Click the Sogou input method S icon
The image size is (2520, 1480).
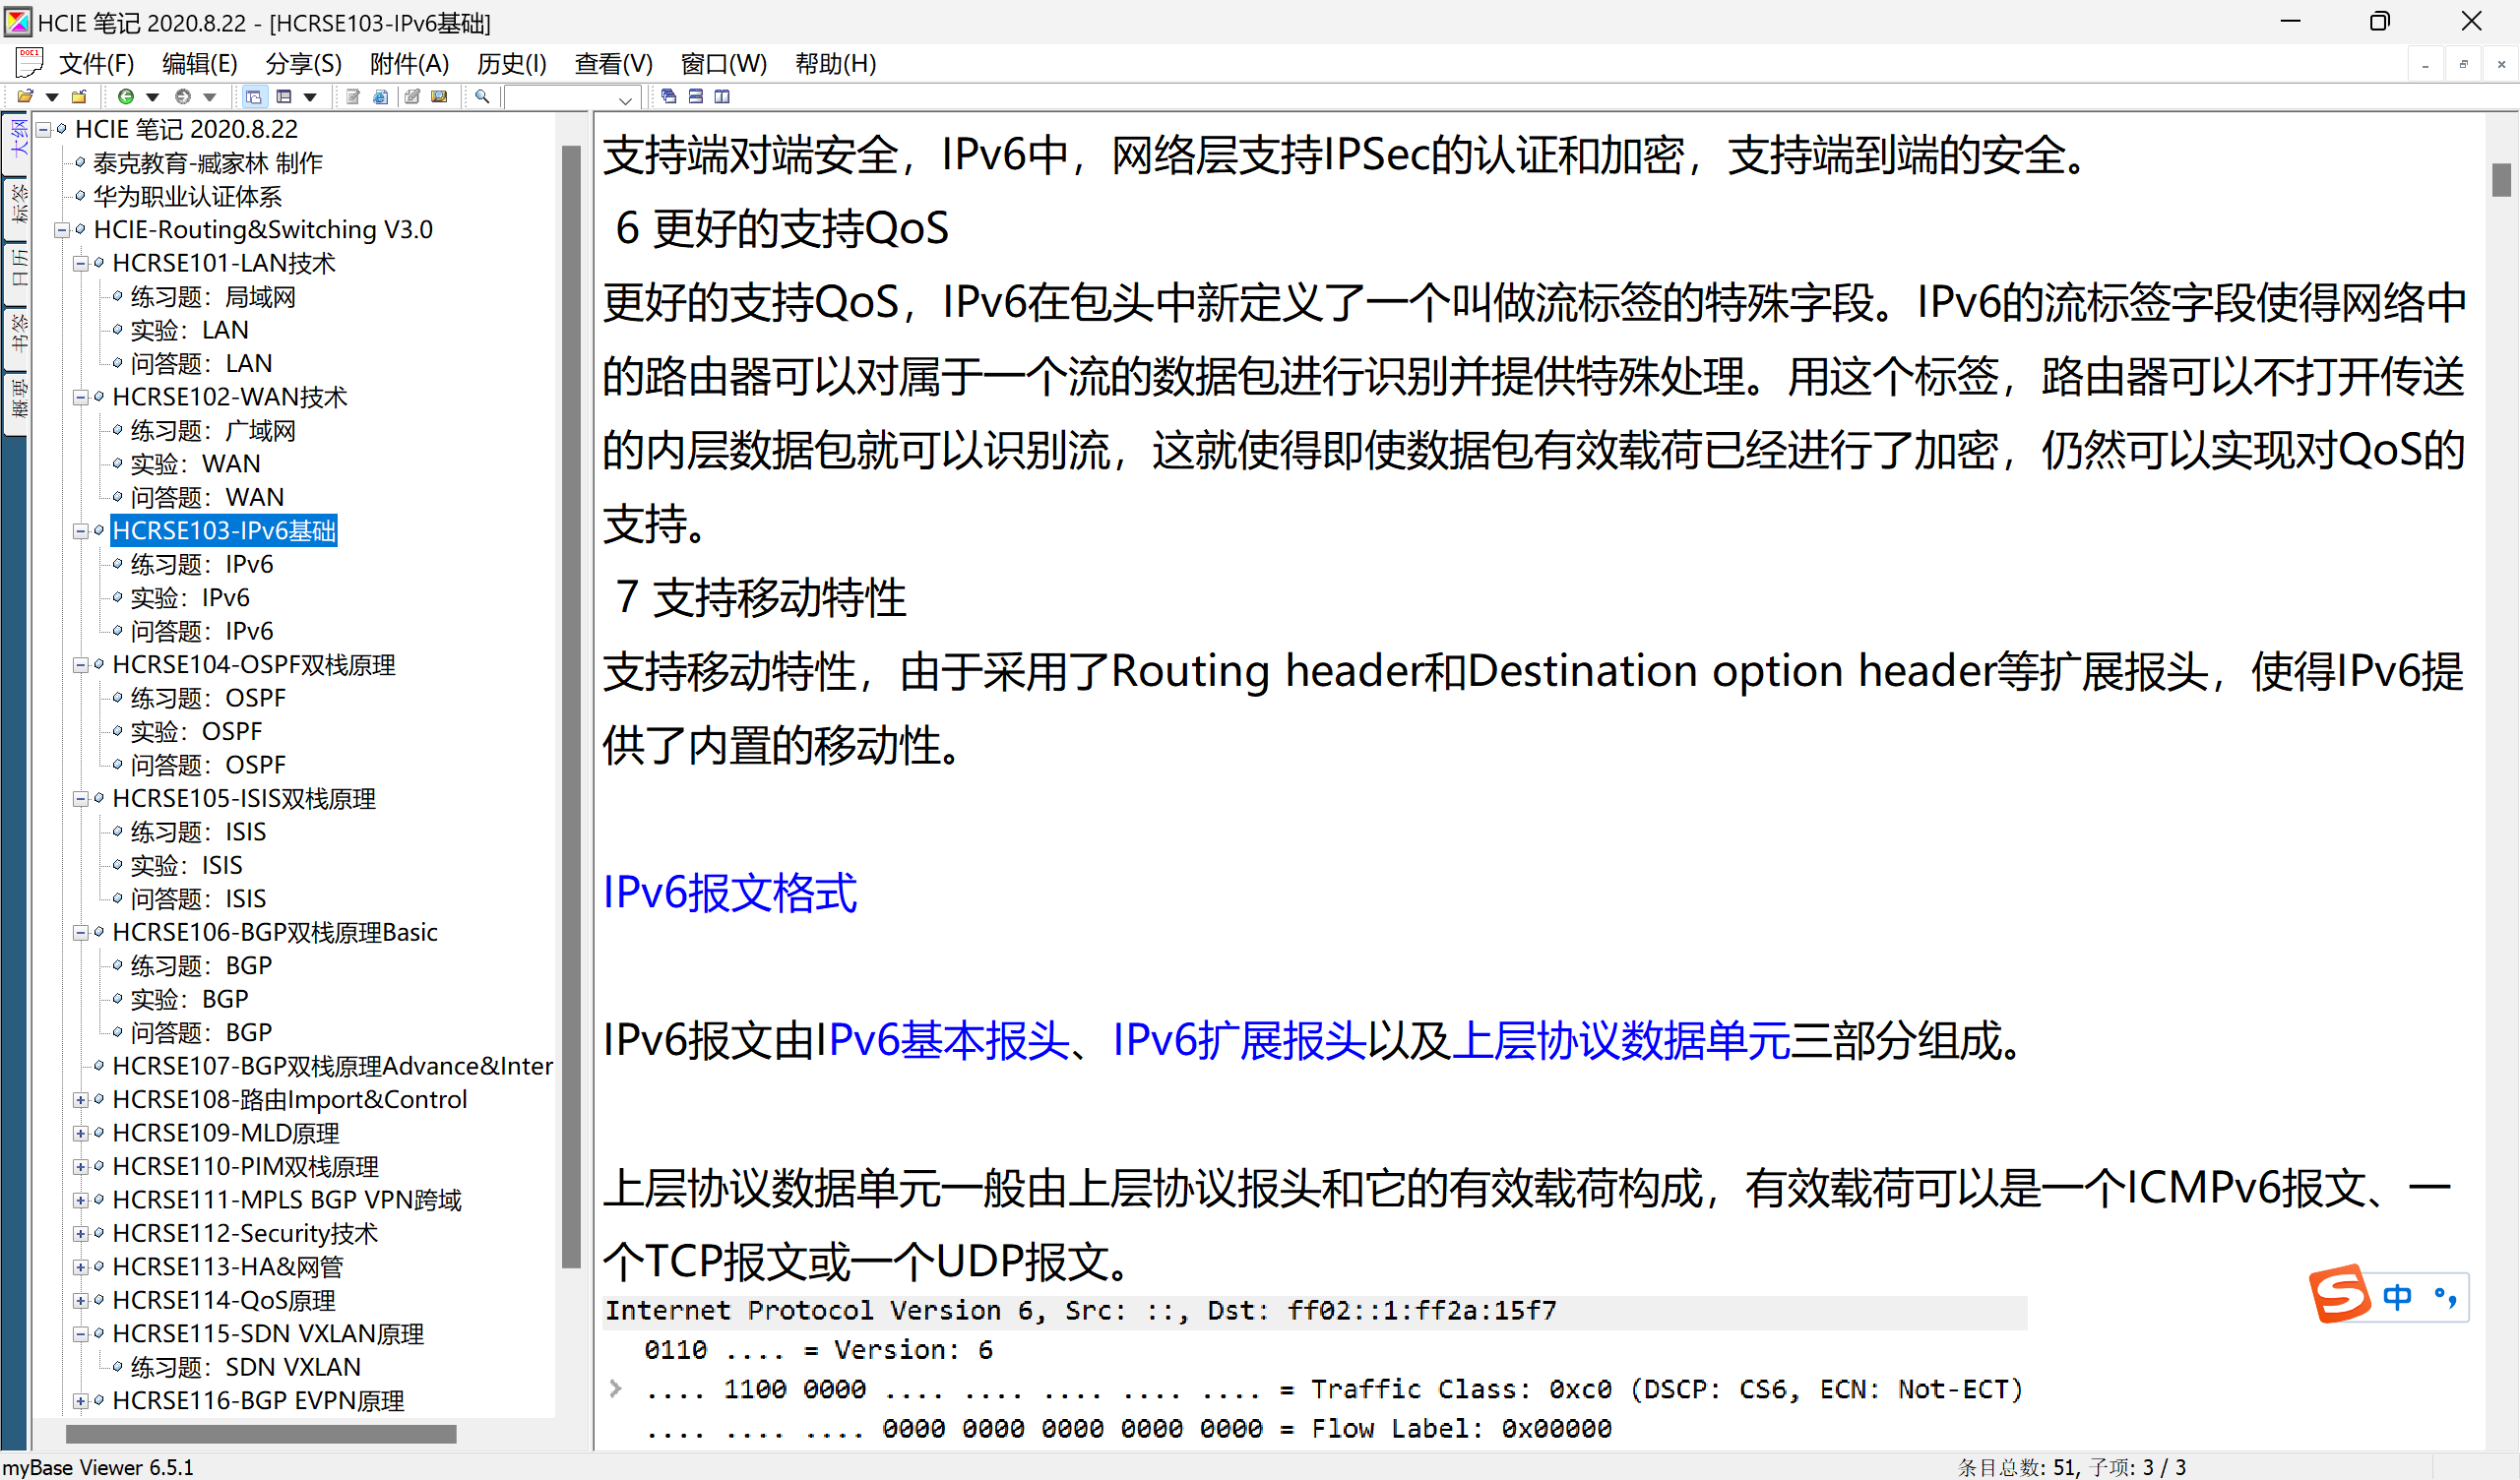click(2340, 1294)
